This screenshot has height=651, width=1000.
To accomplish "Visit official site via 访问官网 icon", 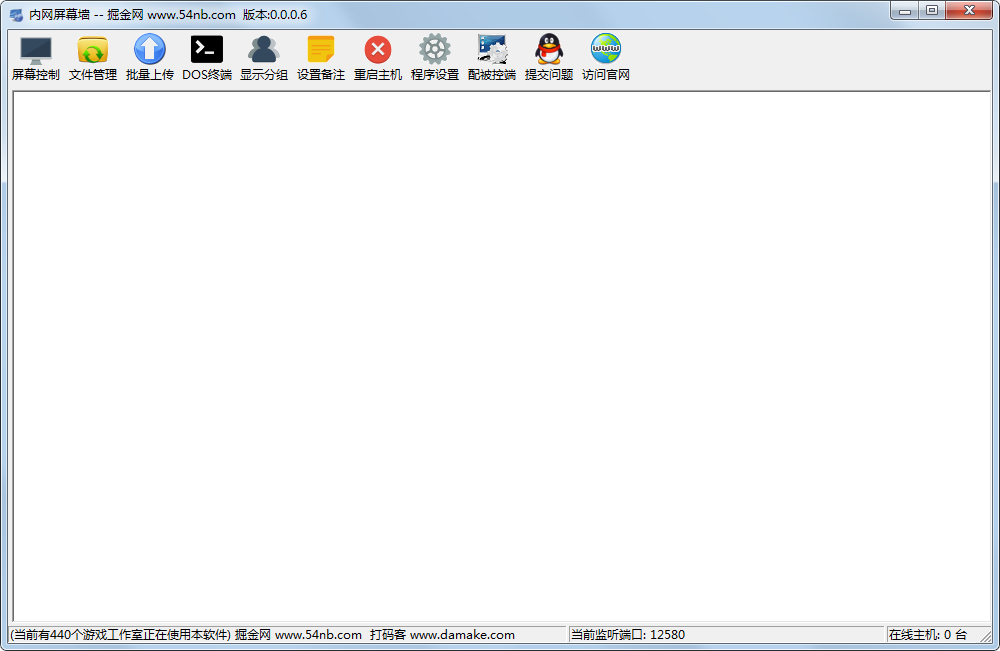I will pyautogui.click(x=606, y=57).
